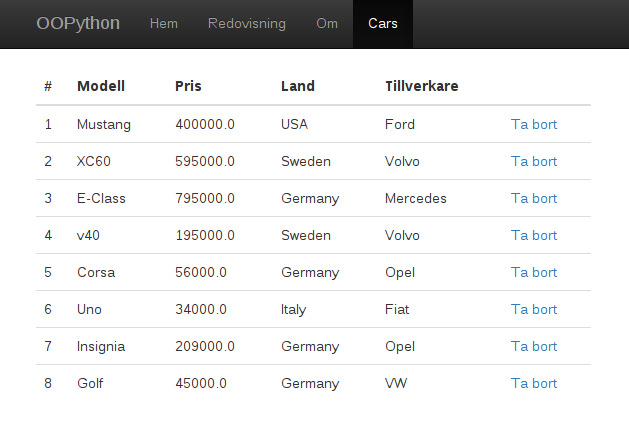The height and width of the screenshot is (431, 629).
Task: Click the price 195000.0
Action: pos(205,235)
